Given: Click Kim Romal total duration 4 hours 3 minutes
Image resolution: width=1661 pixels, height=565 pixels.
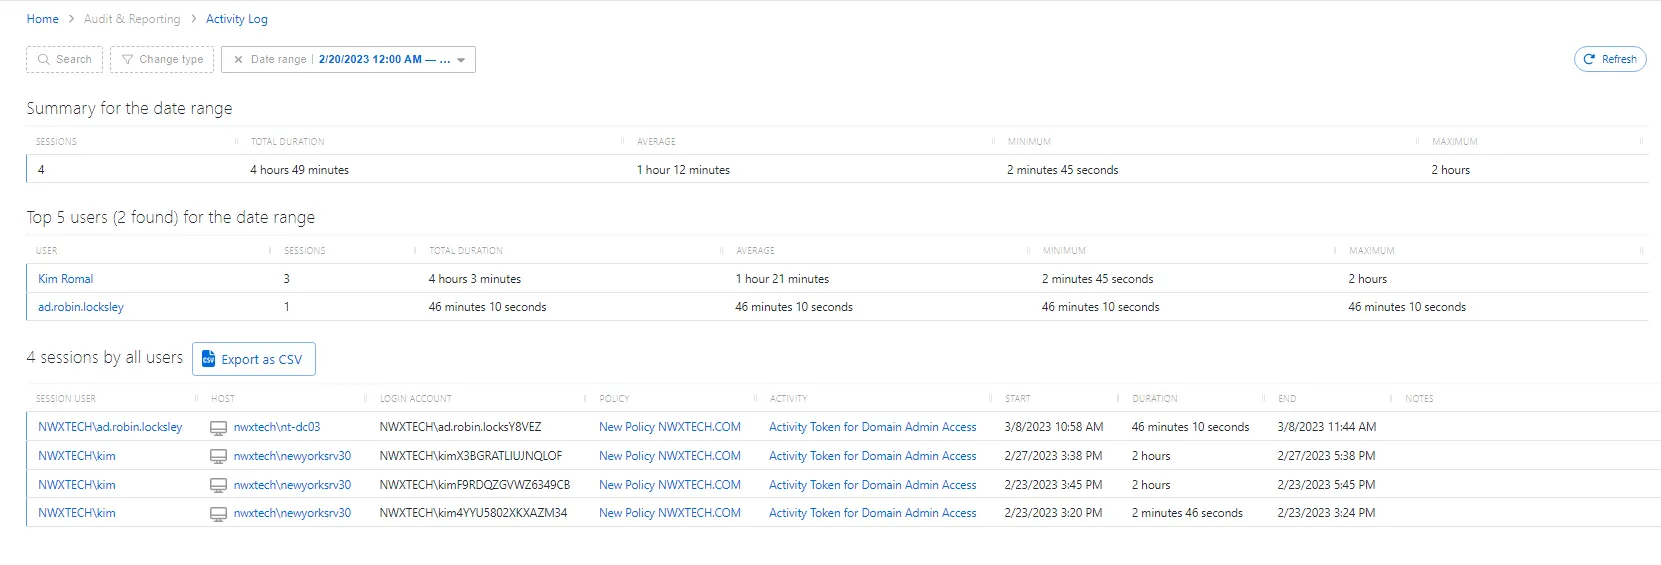Looking at the screenshot, I should (474, 279).
